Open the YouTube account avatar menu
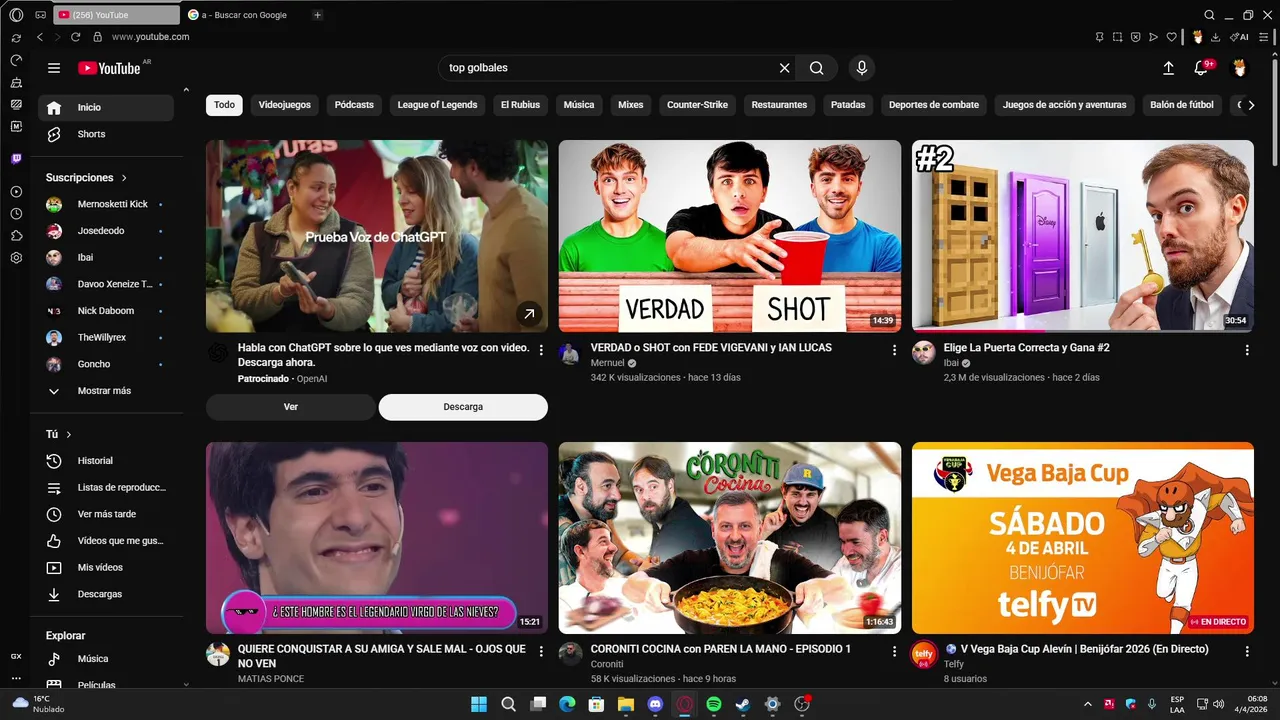Viewport: 1280px width, 720px height. point(1240,68)
